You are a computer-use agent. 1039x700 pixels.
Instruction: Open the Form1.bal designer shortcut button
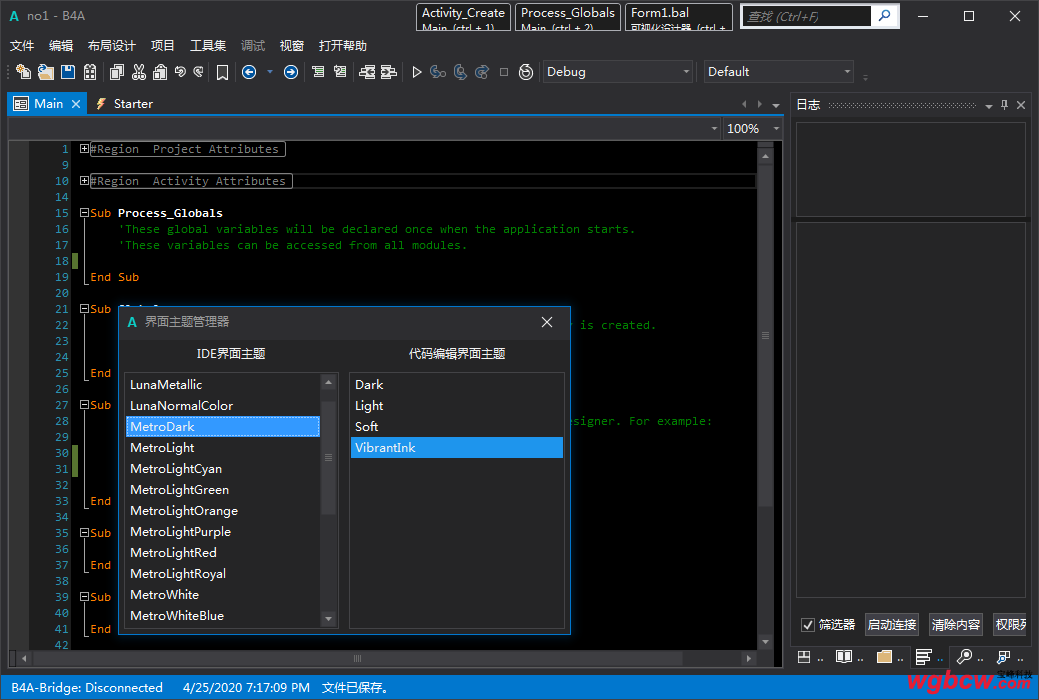point(679,17)
